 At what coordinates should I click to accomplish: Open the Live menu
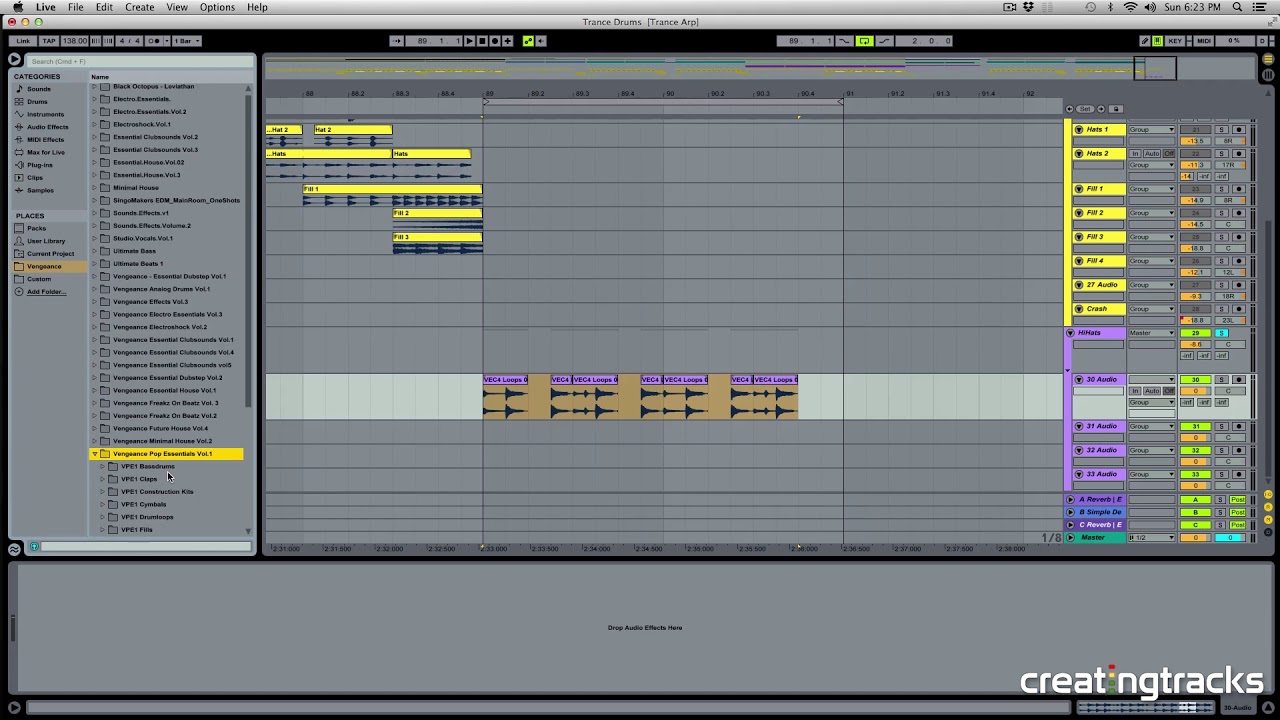point(45,7)
